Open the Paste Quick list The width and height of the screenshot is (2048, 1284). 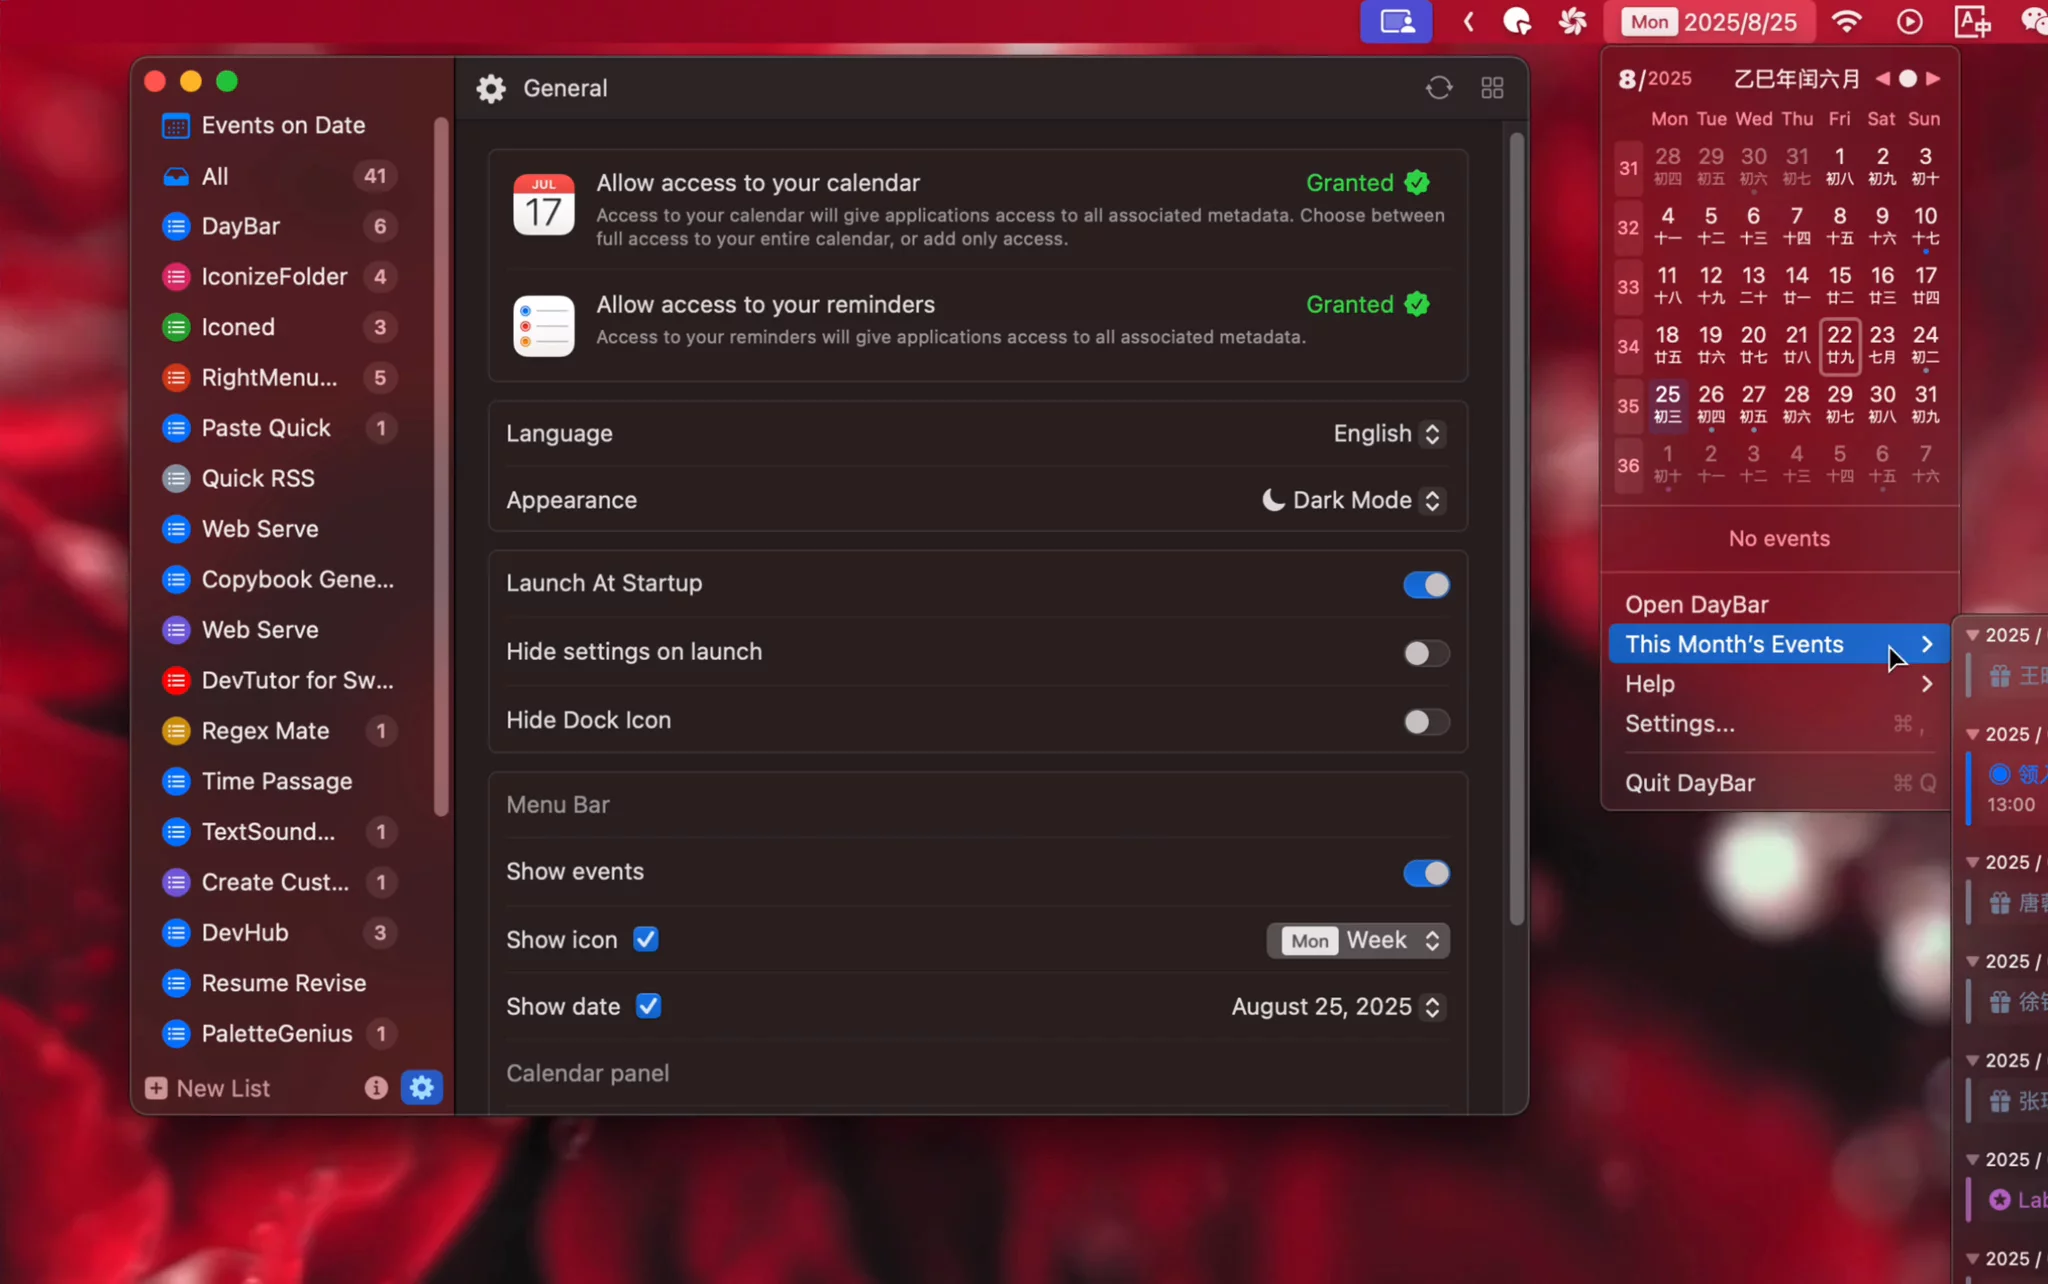[282, 428]
